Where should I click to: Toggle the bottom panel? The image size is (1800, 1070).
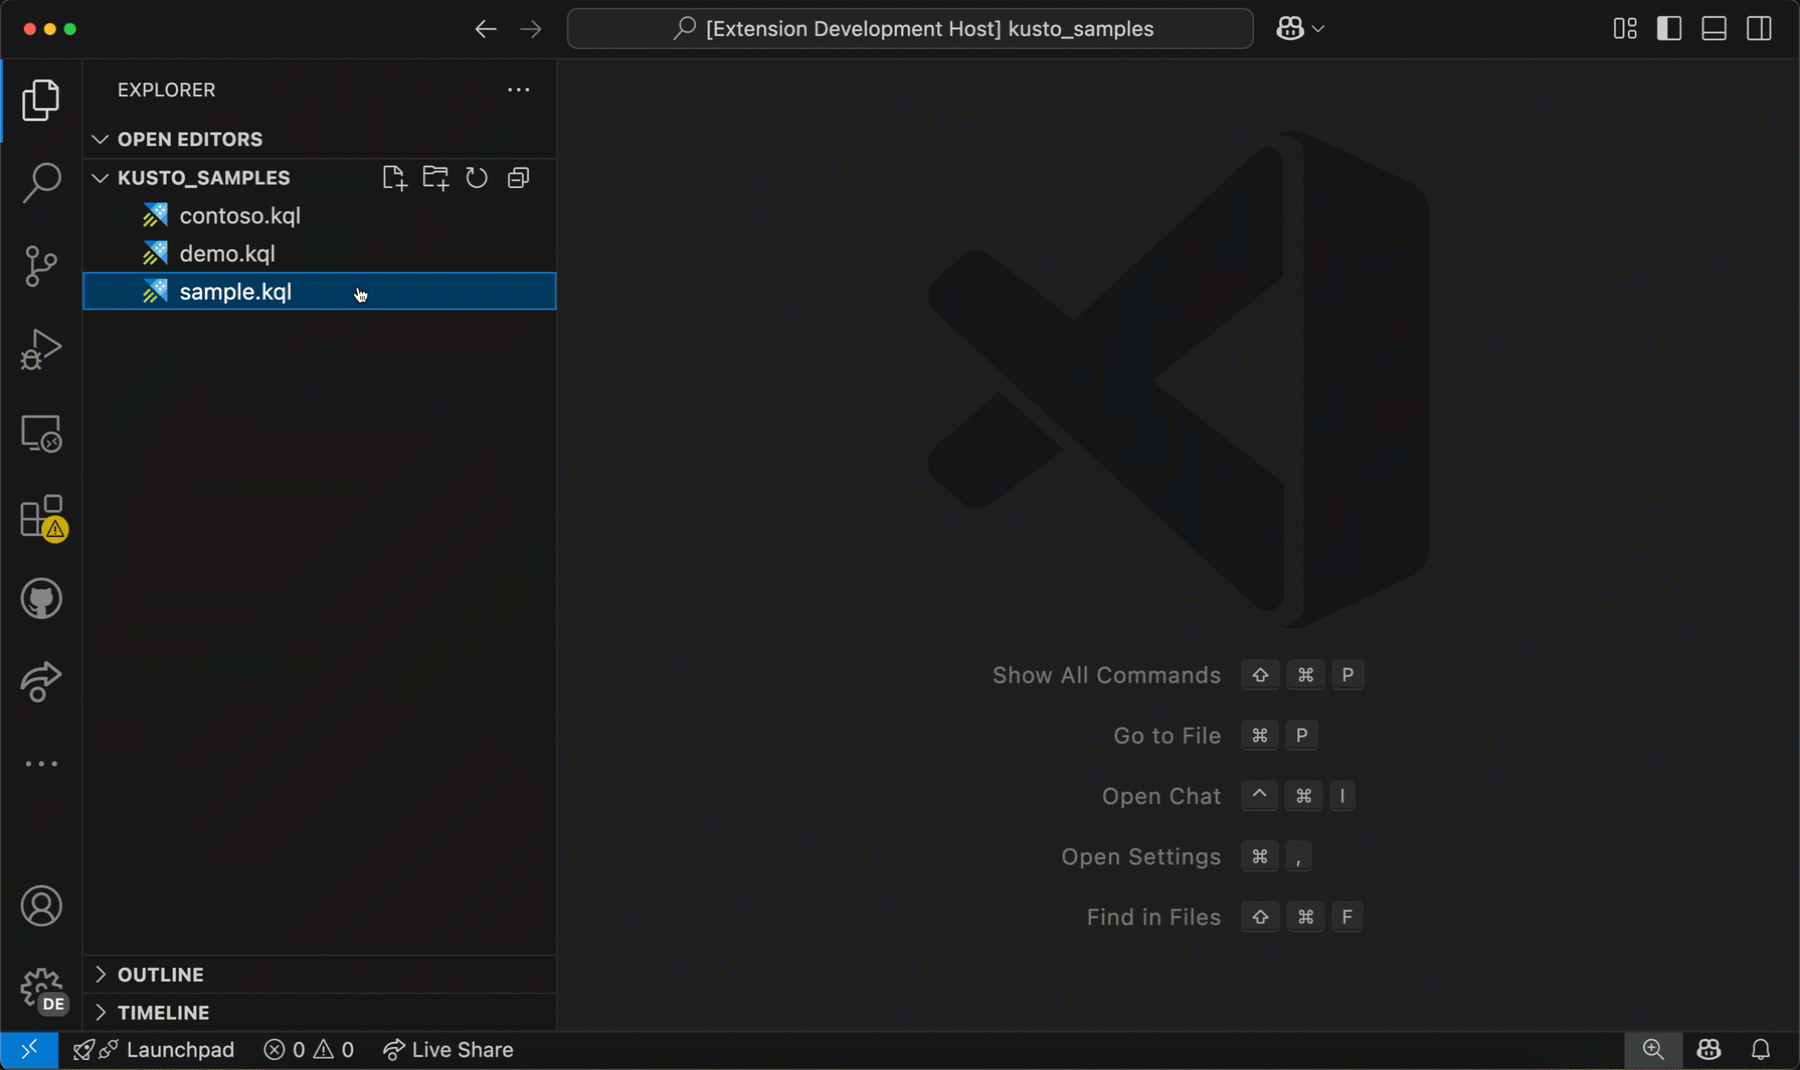pyautogui.click(x=1714, y=29)
